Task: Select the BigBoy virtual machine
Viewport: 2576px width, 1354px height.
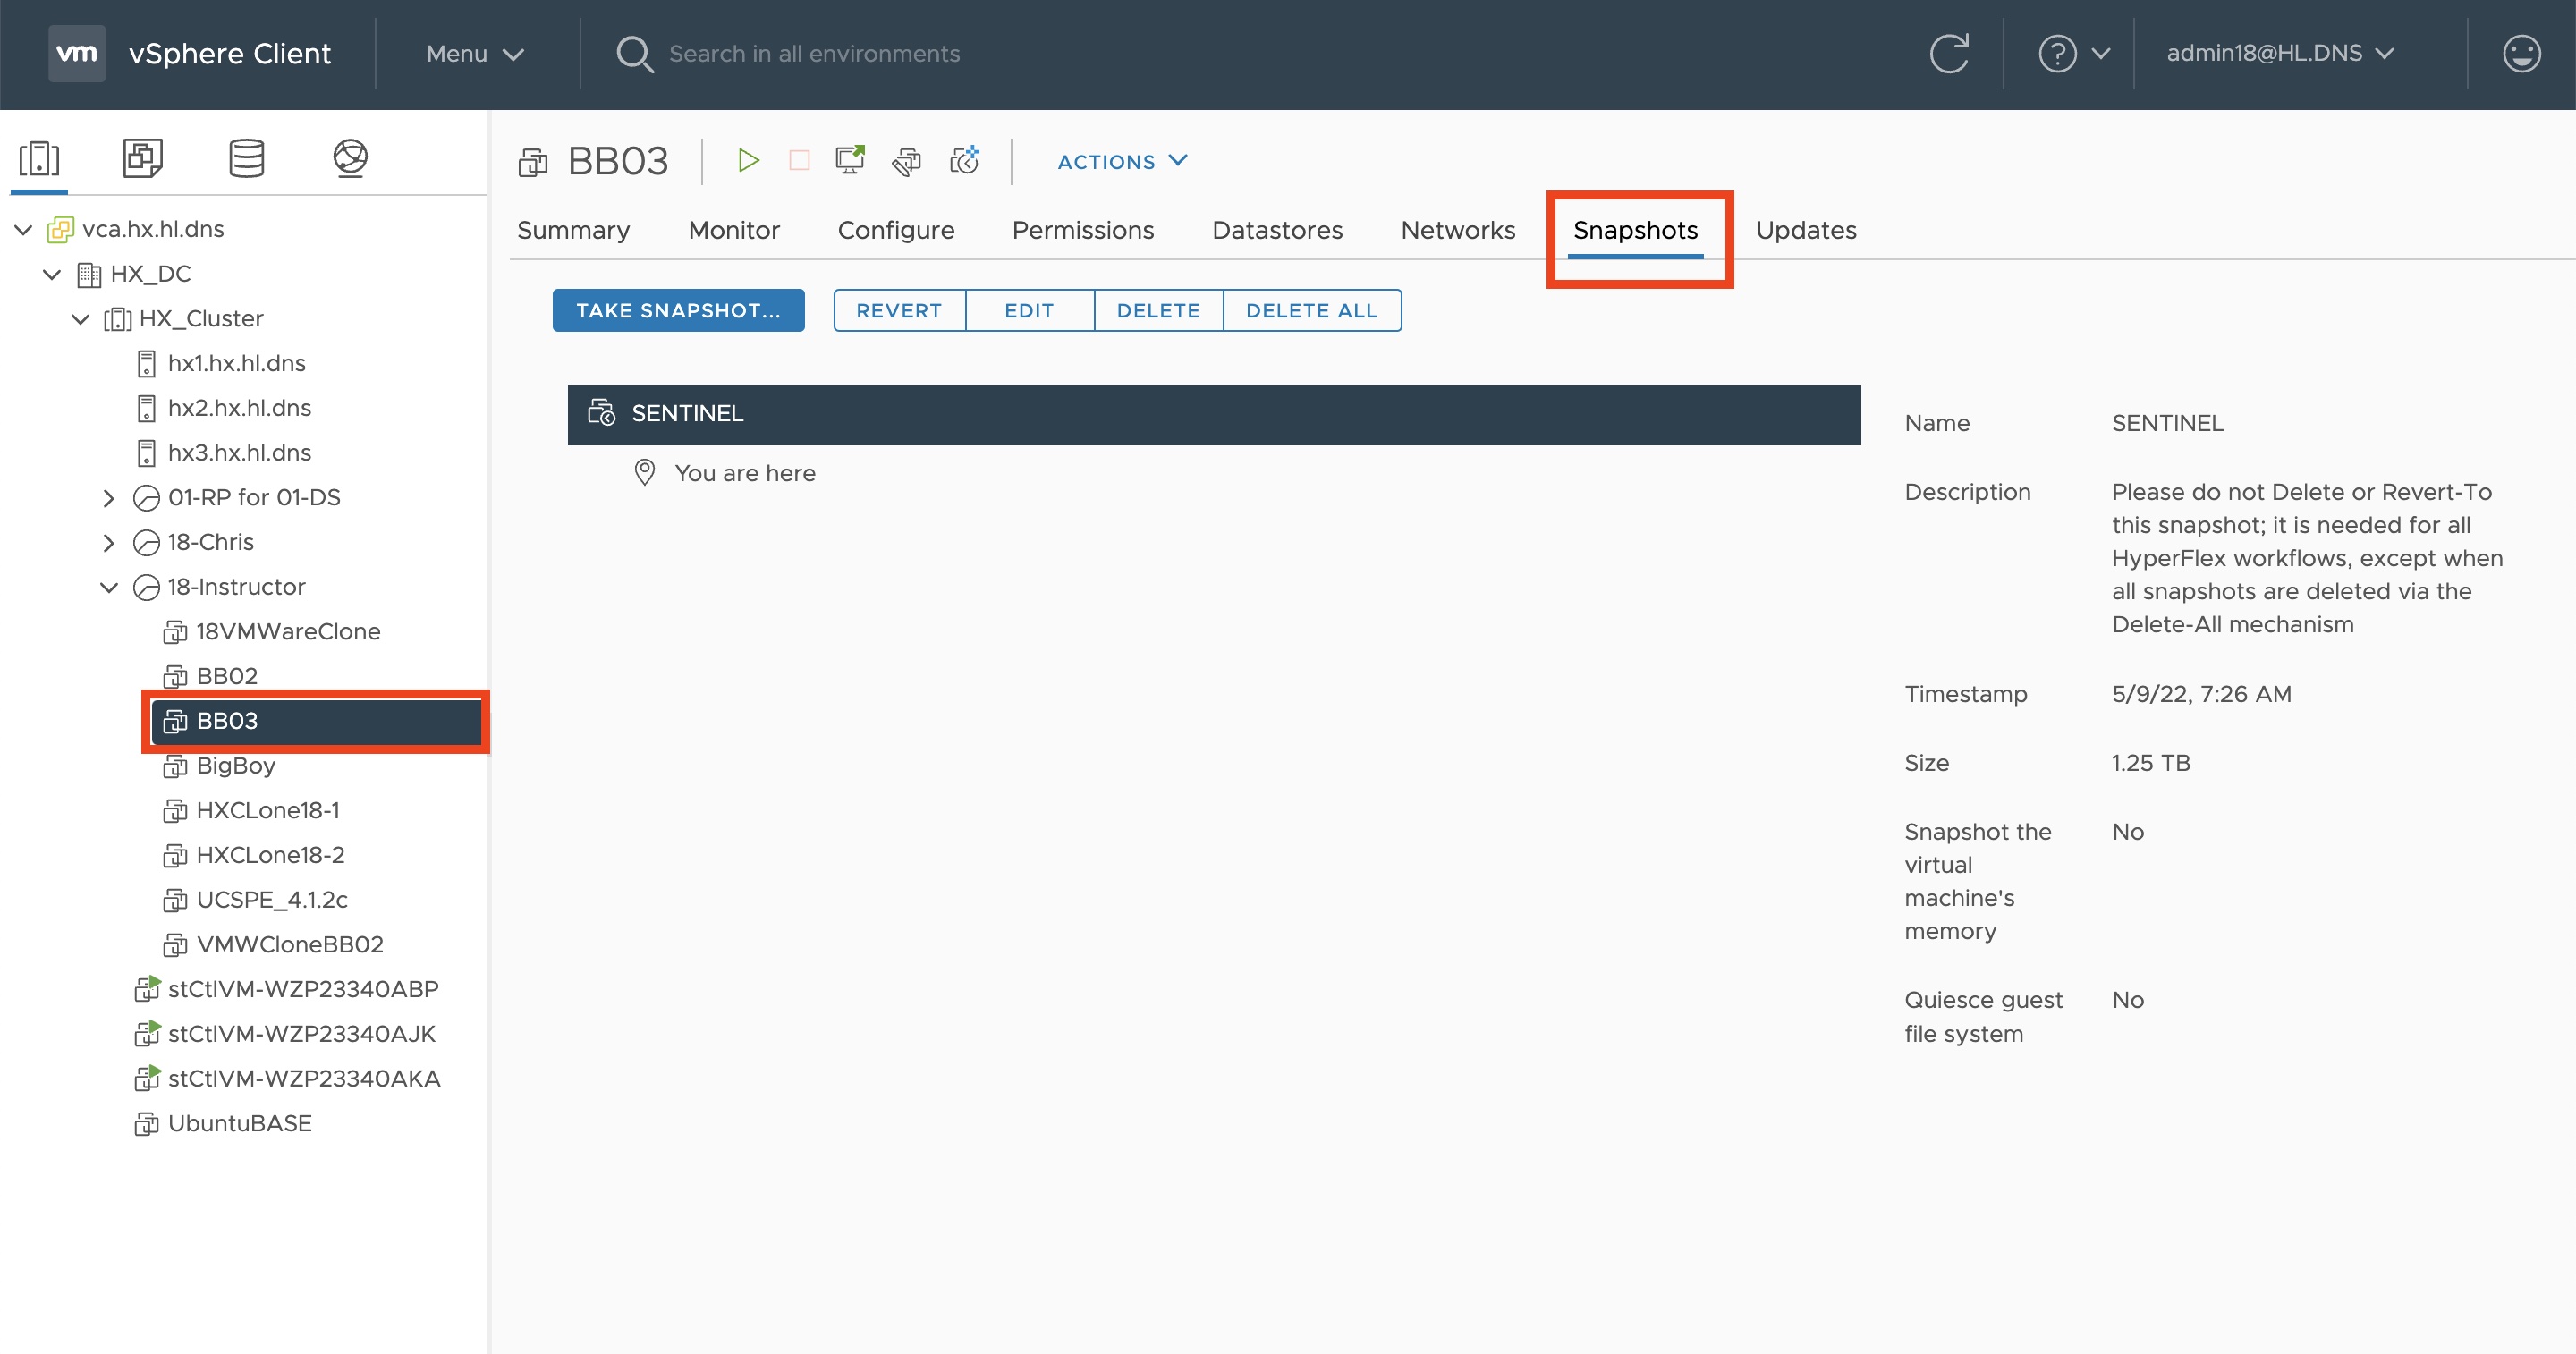Action: (236, 765)
